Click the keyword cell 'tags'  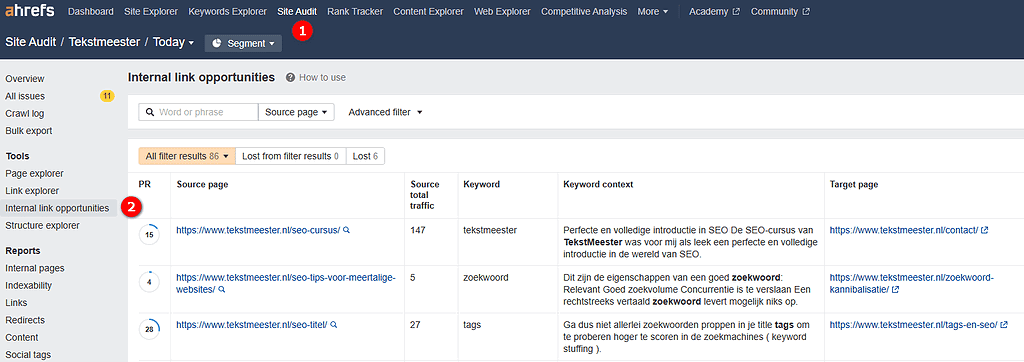coord(472,324)
